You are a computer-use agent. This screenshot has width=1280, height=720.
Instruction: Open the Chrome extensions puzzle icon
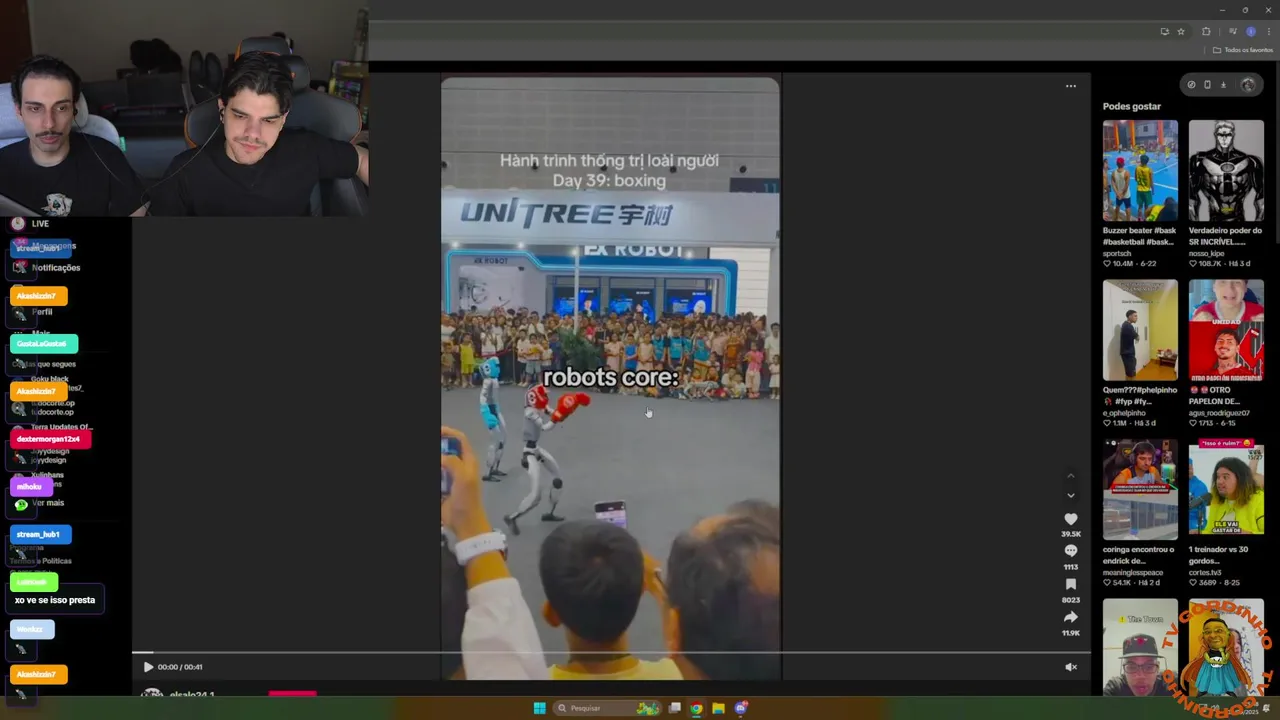1206,32
